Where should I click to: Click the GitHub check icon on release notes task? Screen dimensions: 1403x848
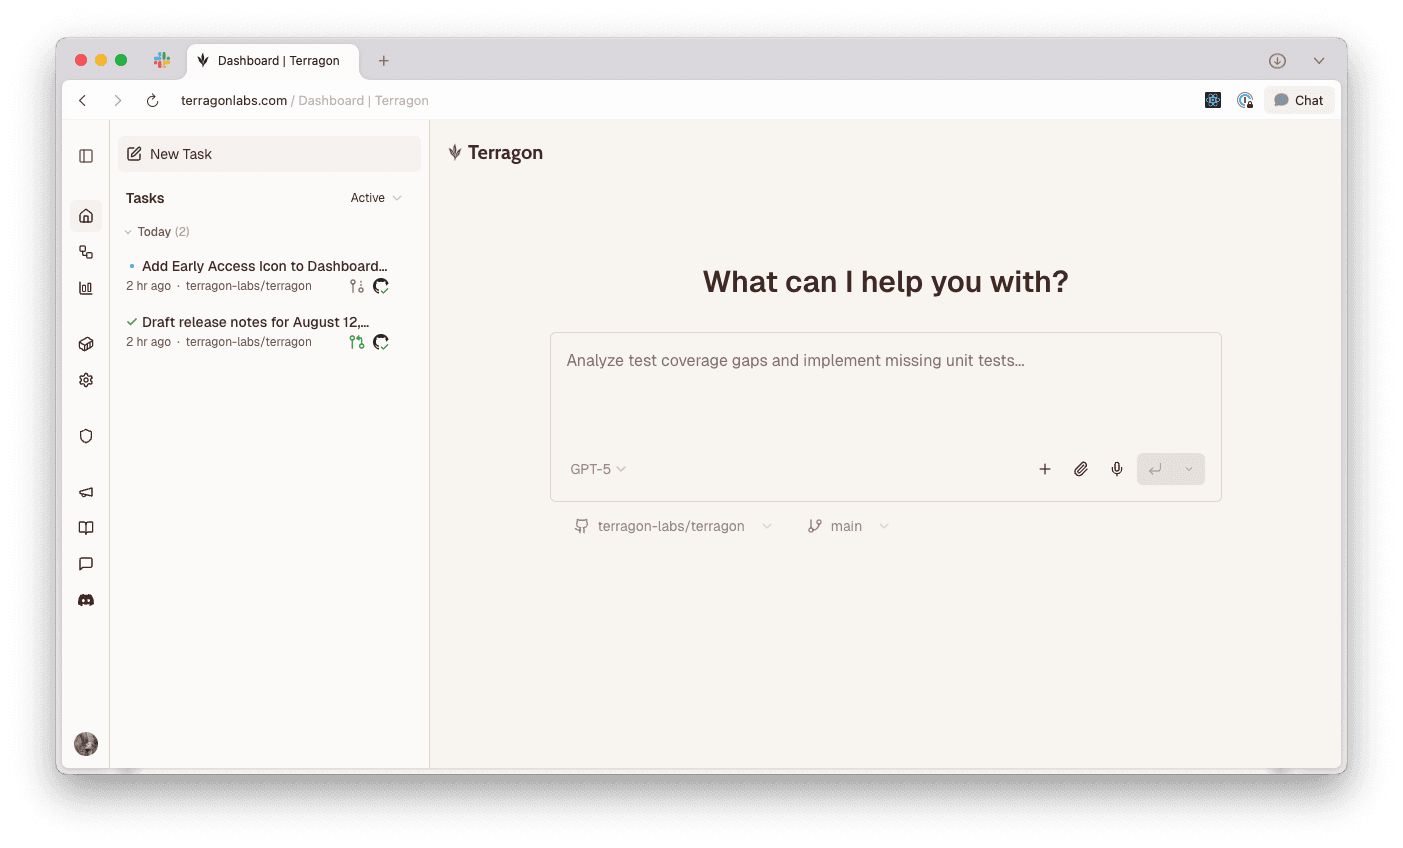(x=381, y=341)
